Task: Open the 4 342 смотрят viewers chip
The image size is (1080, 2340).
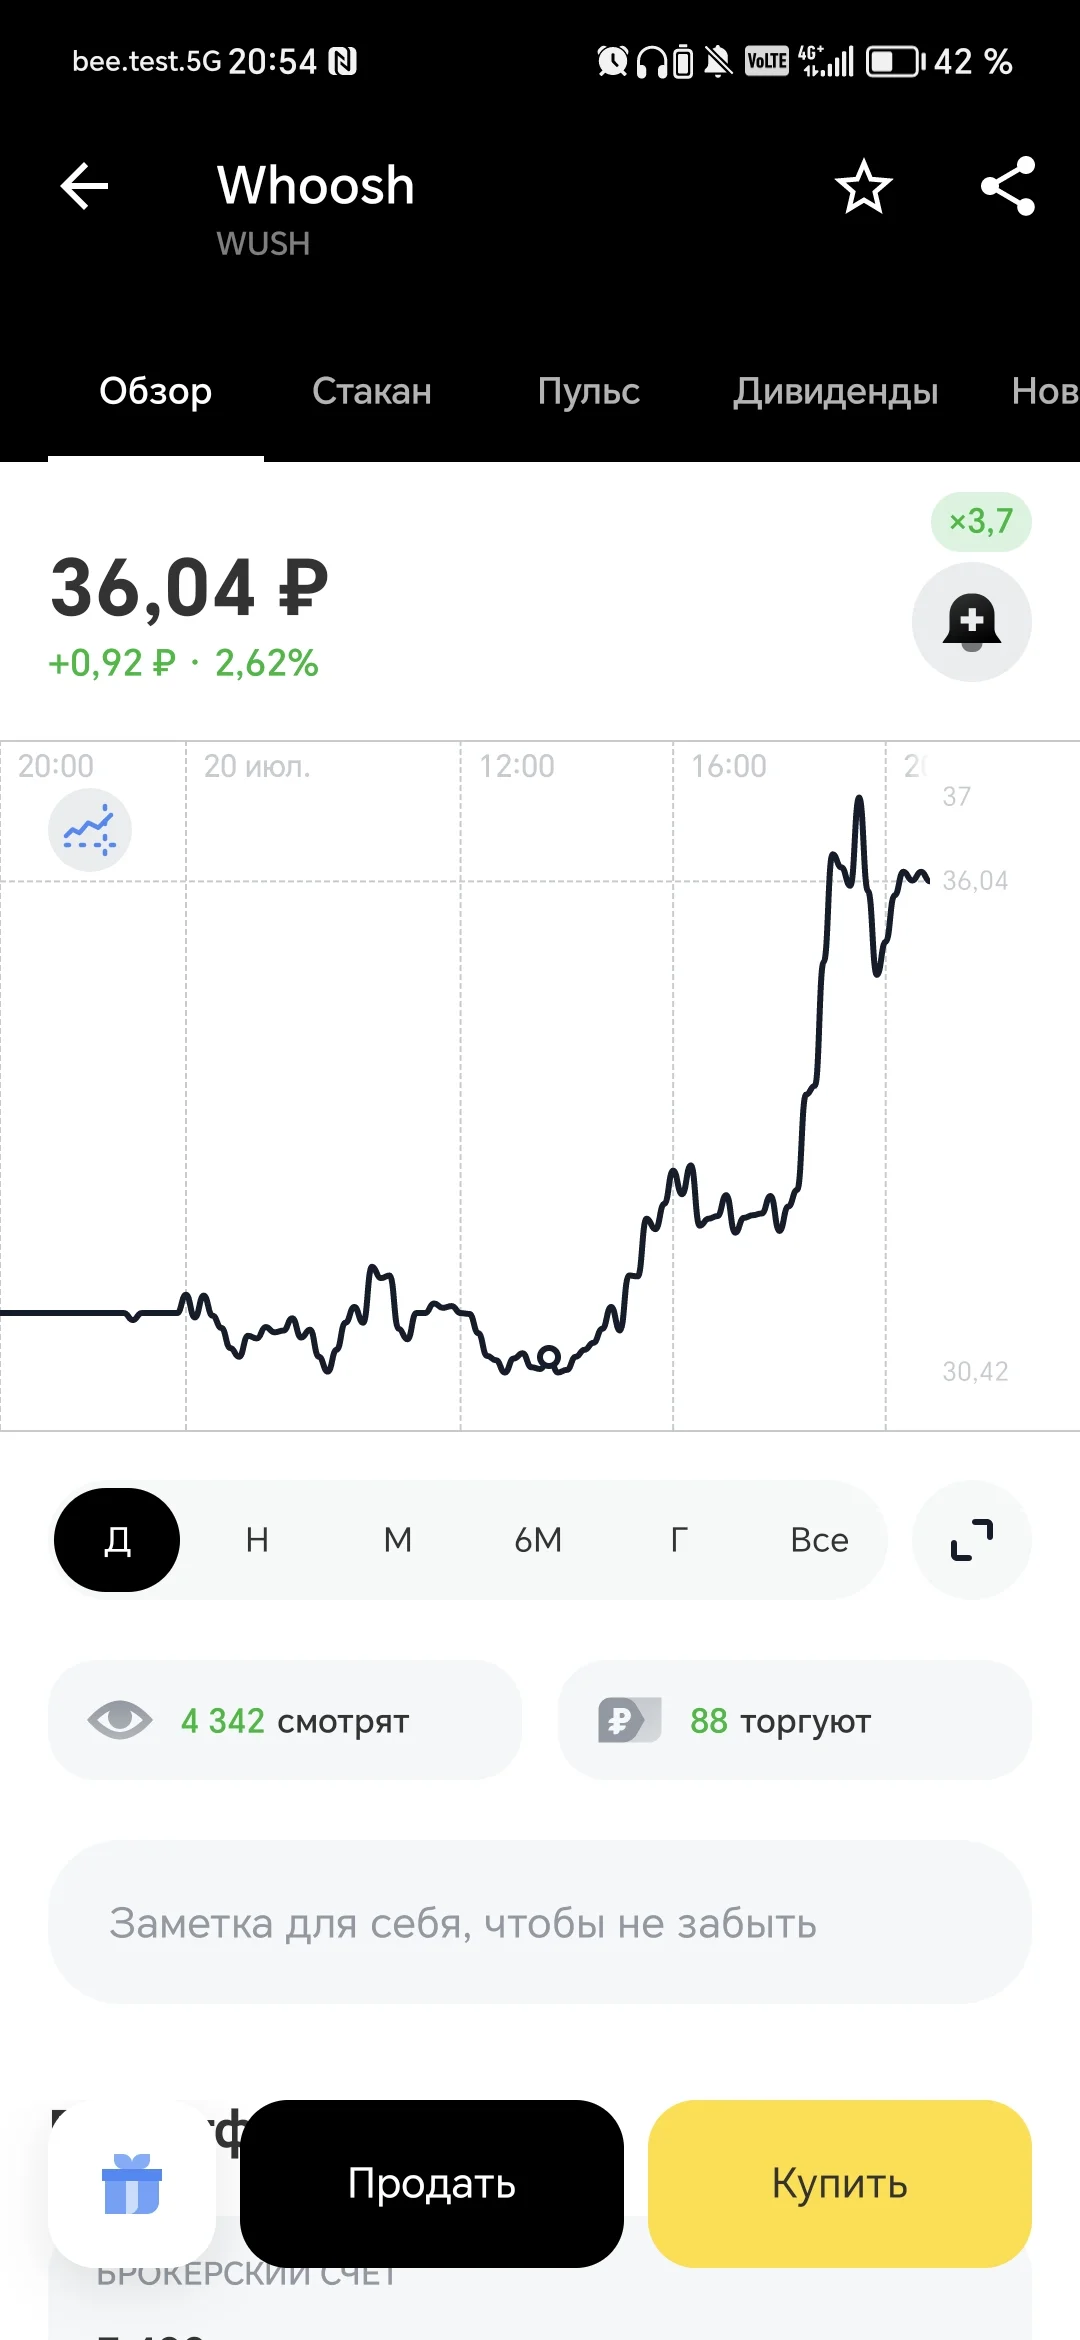Action: (285, 1720)
